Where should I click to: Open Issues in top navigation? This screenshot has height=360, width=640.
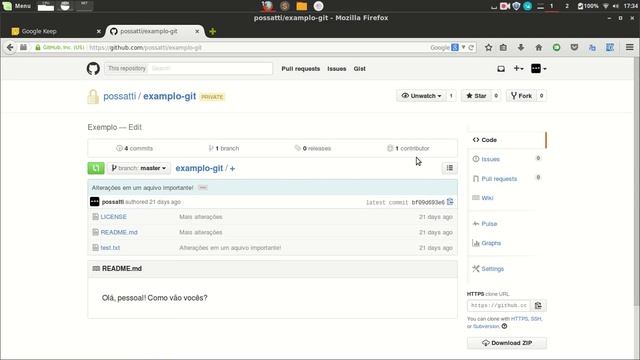[336, 69]
